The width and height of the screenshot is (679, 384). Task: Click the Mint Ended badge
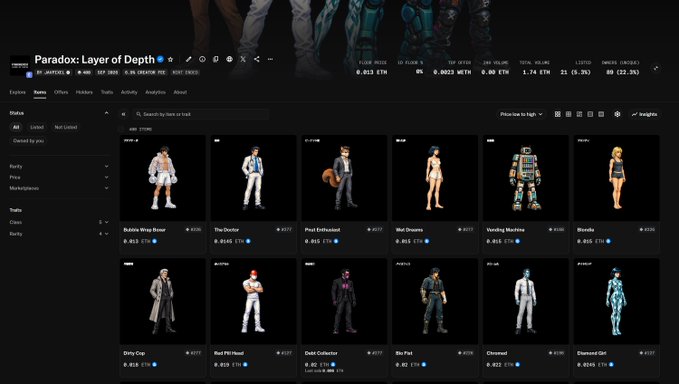[x=185, y=72]
